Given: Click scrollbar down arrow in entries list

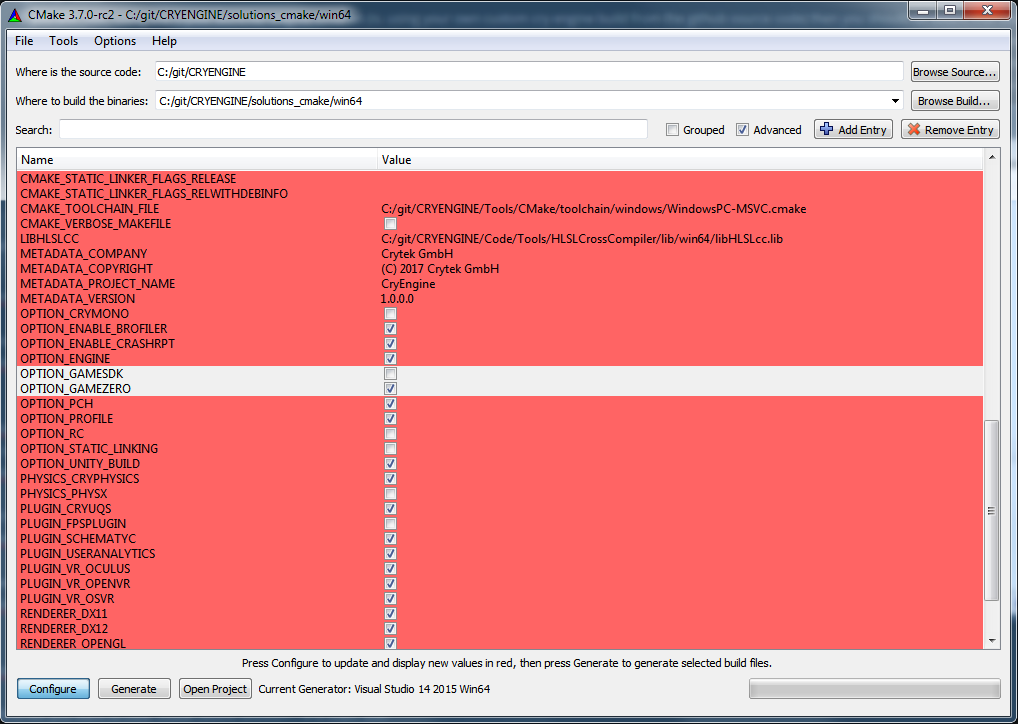Looking at the screenshot, I should [x=991, y=641].
